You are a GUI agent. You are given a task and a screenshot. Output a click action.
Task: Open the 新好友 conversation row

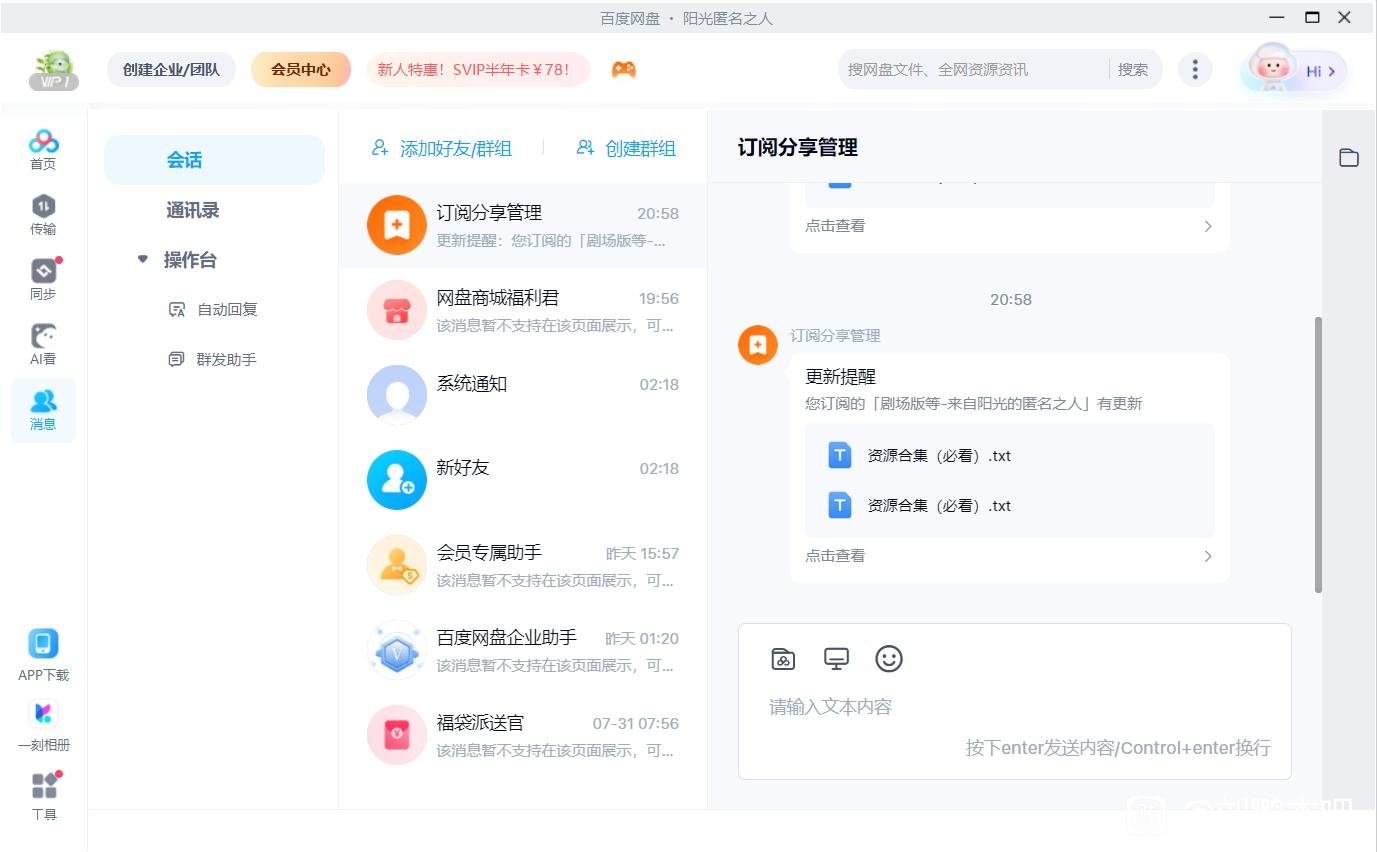[x=523, y=480]
